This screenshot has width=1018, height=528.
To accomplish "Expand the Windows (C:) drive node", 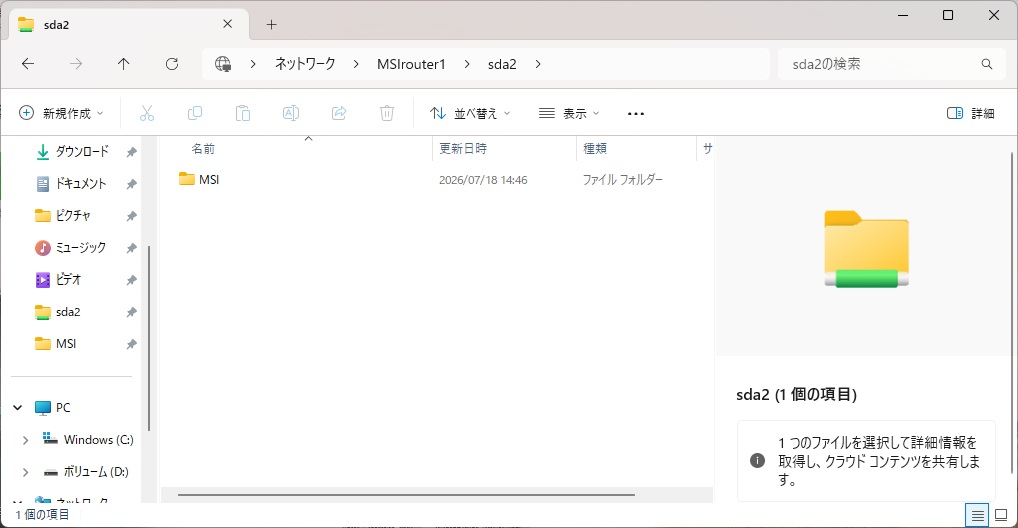I will pos(25,440).
